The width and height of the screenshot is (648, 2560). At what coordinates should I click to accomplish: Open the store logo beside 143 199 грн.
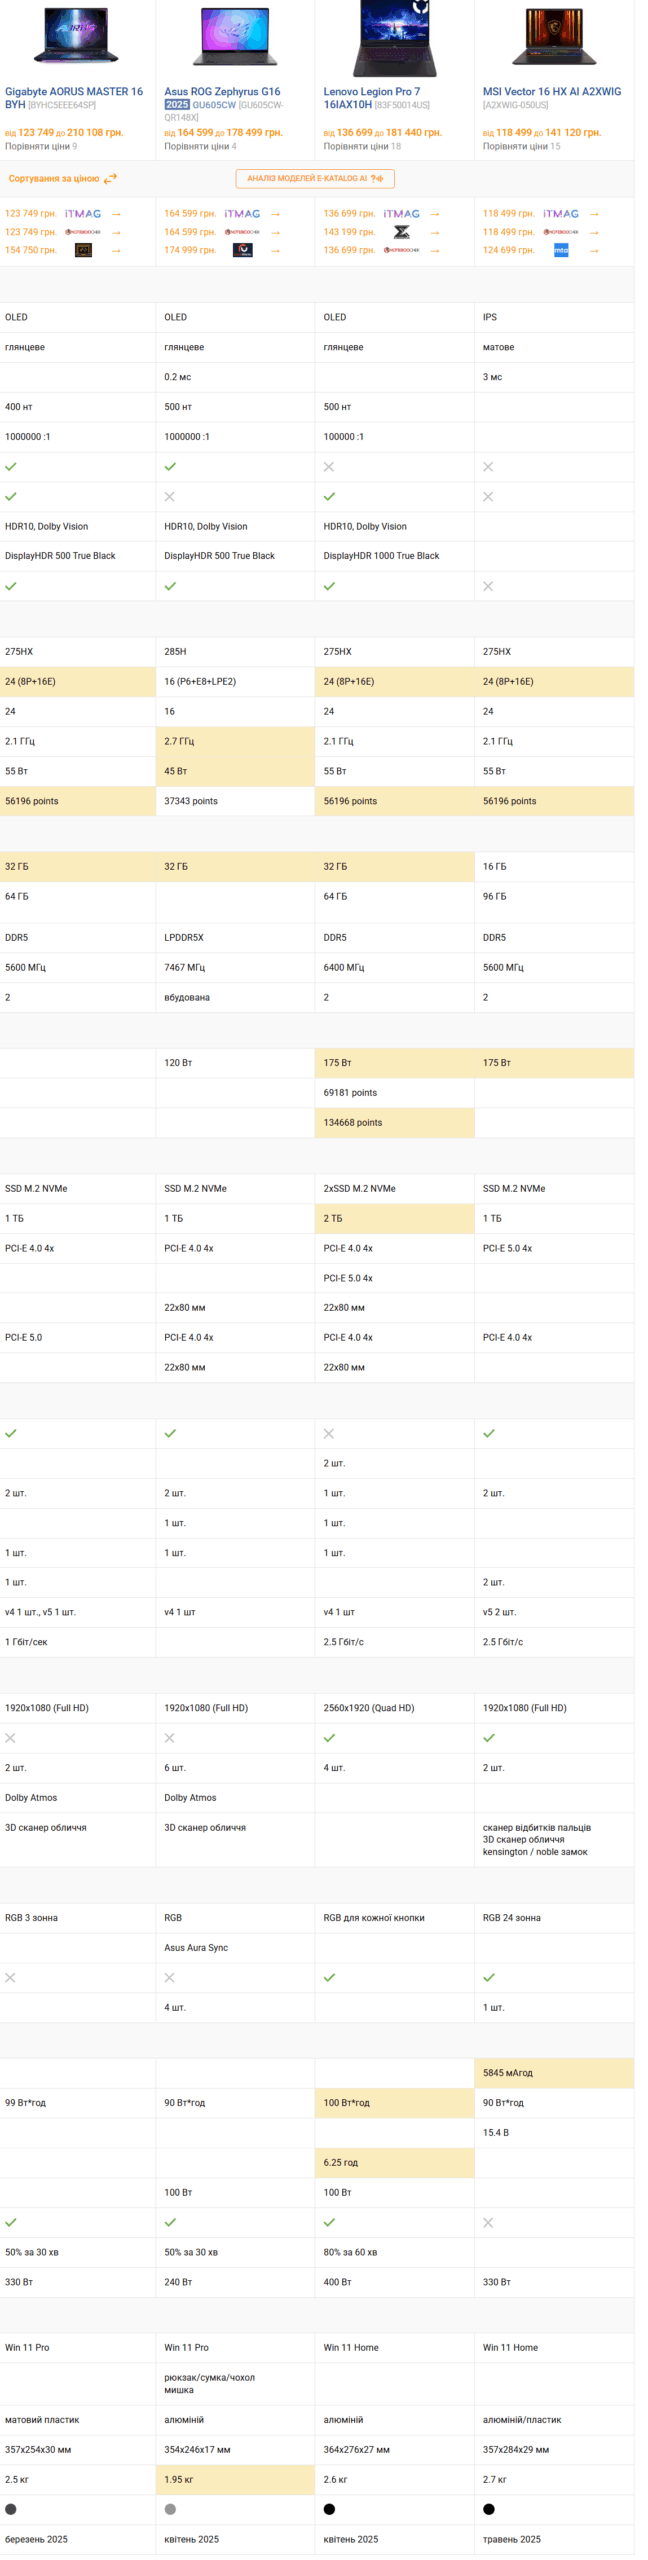[401, 232]
